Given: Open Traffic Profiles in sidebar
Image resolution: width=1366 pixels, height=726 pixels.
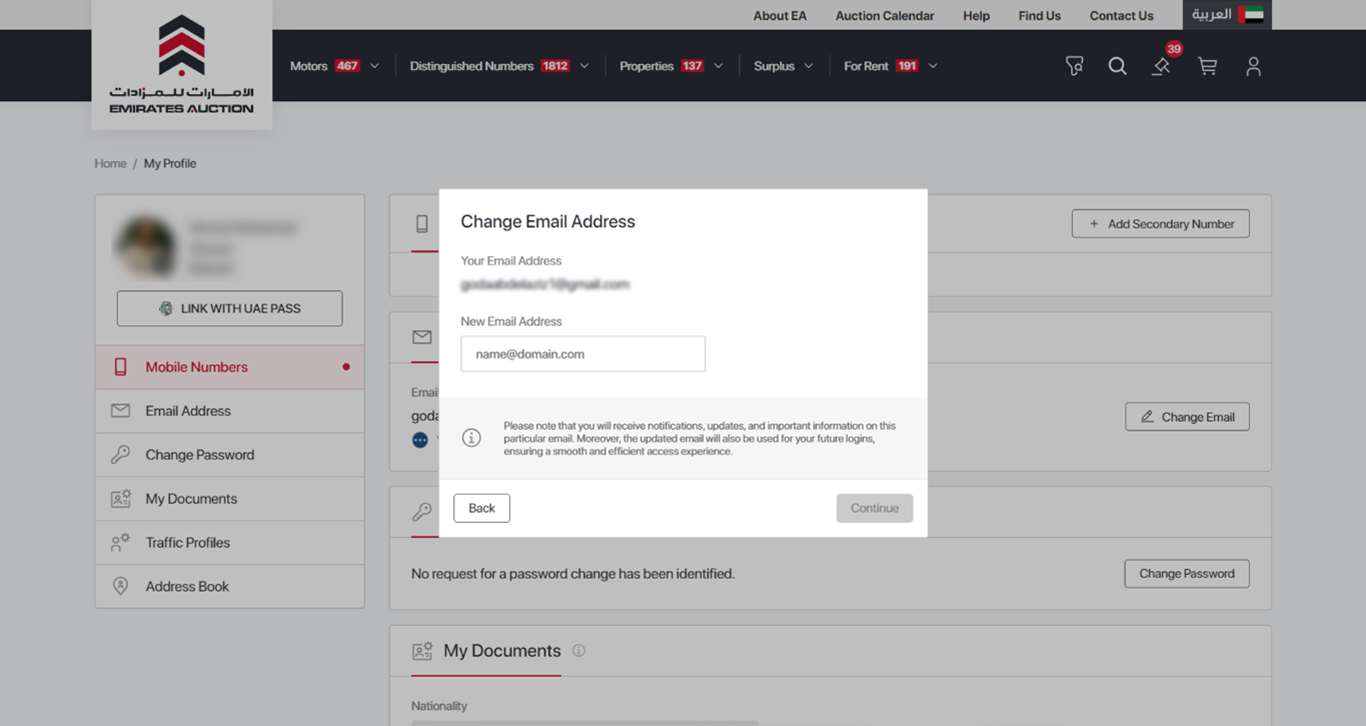Looking at the screenshot, I should [188, 543].
